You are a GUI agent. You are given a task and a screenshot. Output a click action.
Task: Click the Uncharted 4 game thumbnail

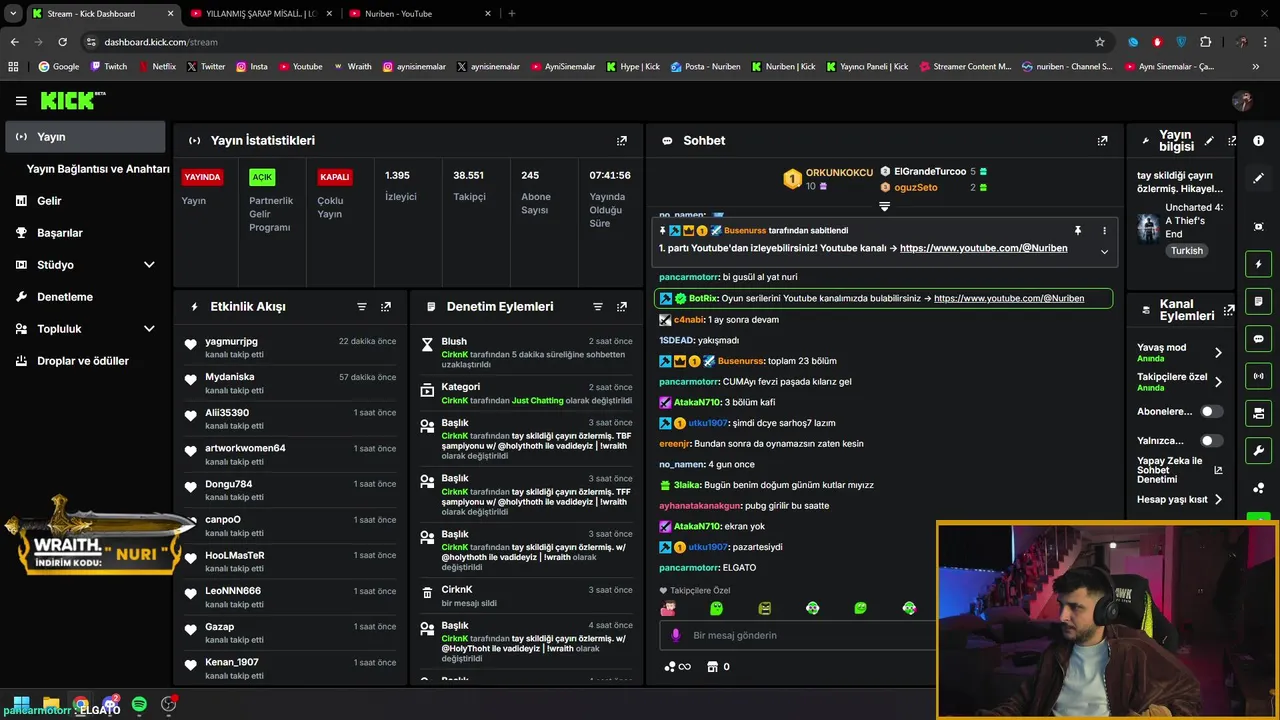pyautogui.click(x=1148, y=228)
